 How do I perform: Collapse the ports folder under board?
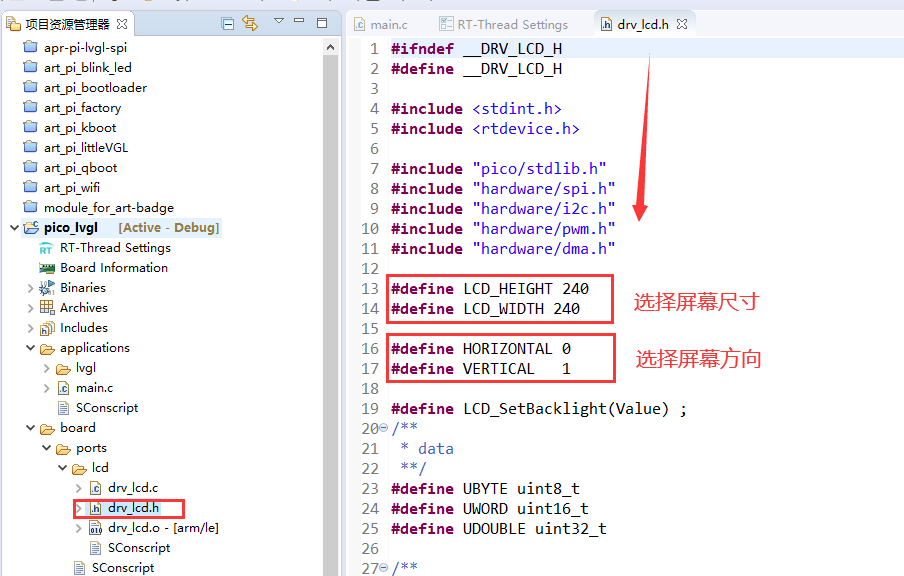(47, 448)
